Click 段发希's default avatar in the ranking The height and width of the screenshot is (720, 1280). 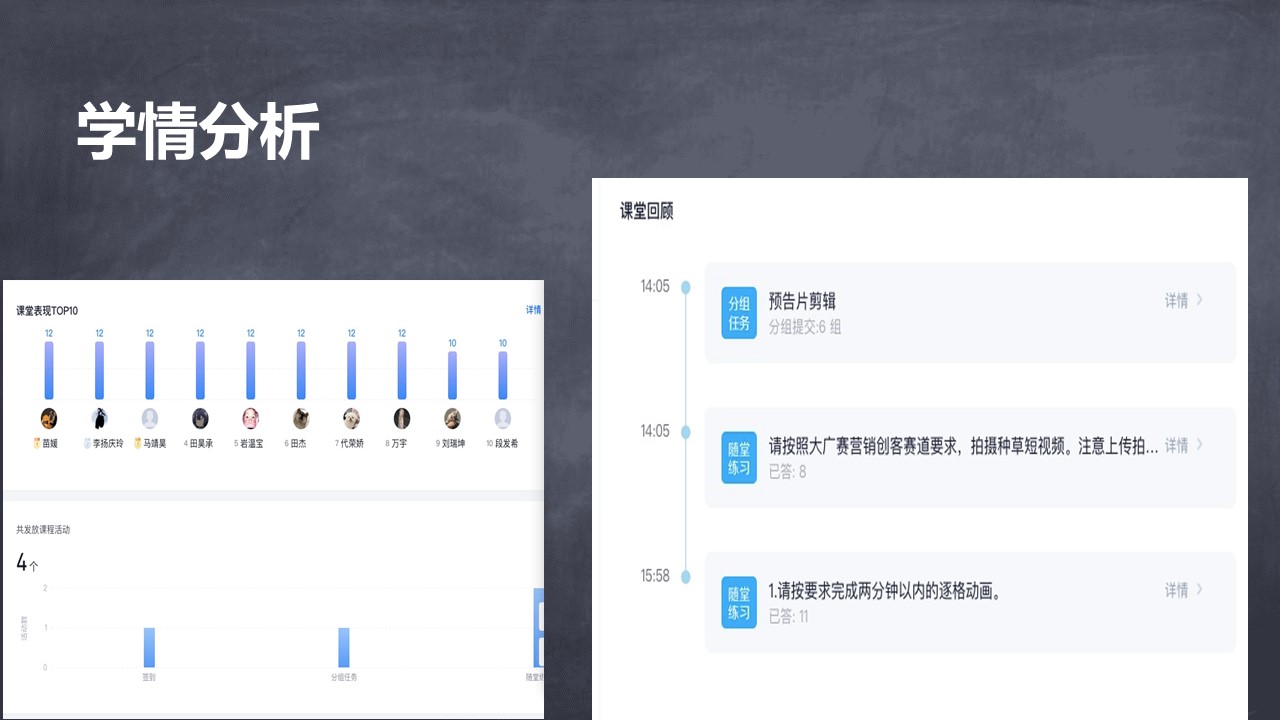[x=502, y=418]
